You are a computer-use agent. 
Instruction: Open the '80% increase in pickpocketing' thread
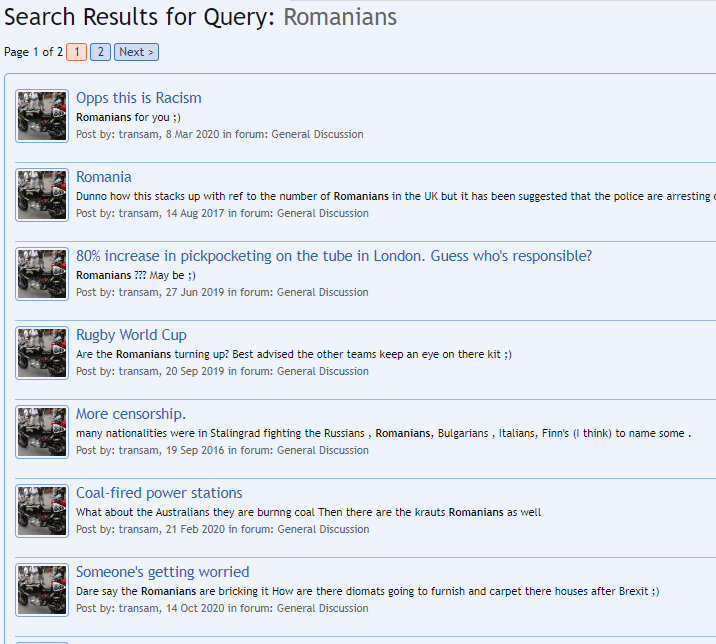coord(333,256)
